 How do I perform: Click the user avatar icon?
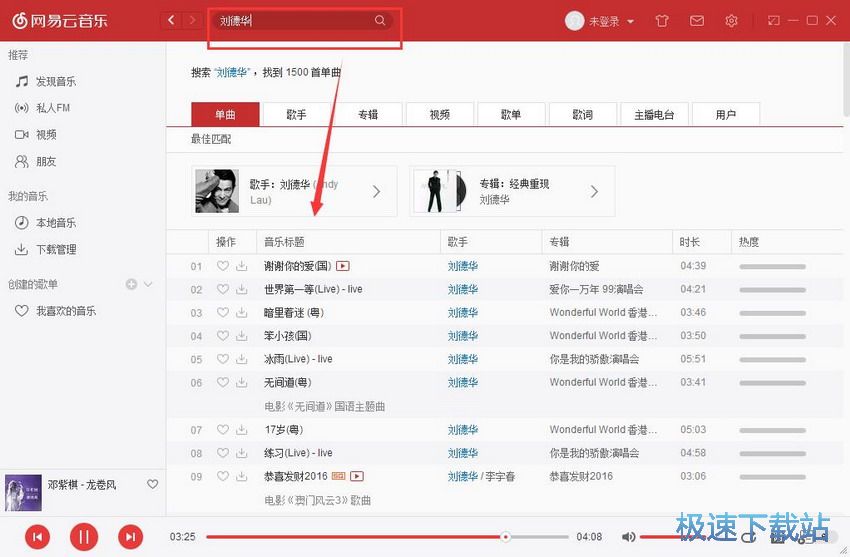[574, 21]
